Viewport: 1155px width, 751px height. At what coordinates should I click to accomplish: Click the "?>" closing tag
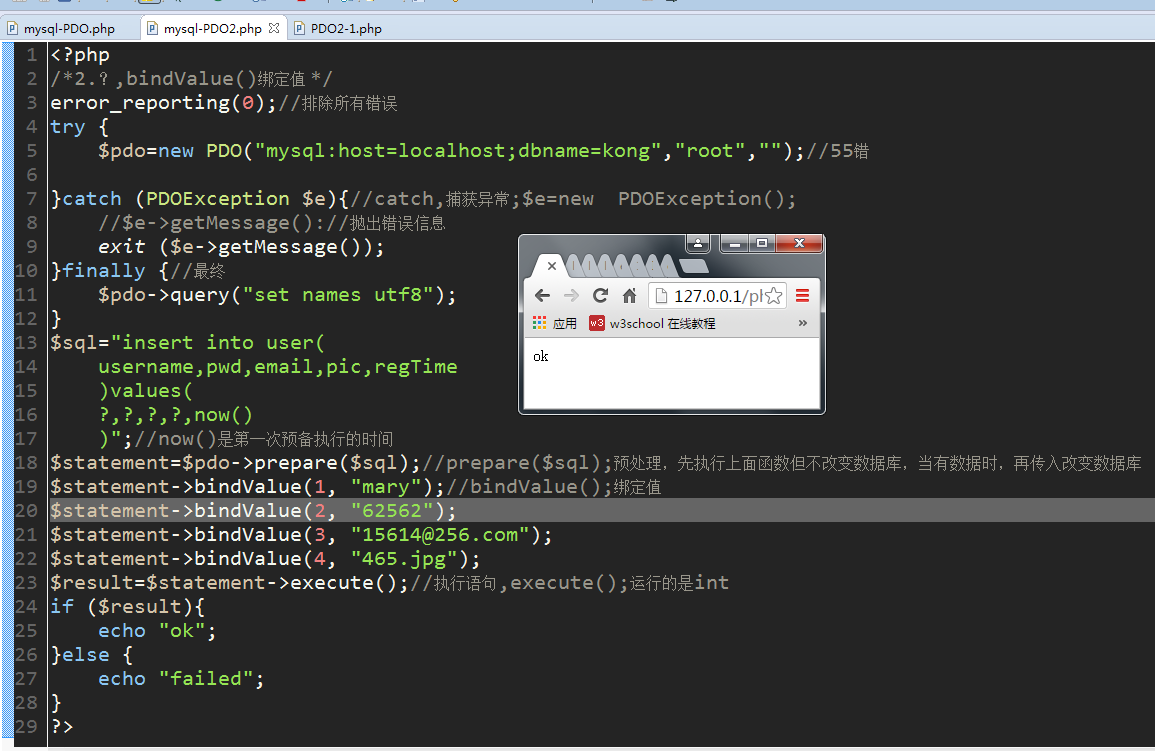(62, 727)
